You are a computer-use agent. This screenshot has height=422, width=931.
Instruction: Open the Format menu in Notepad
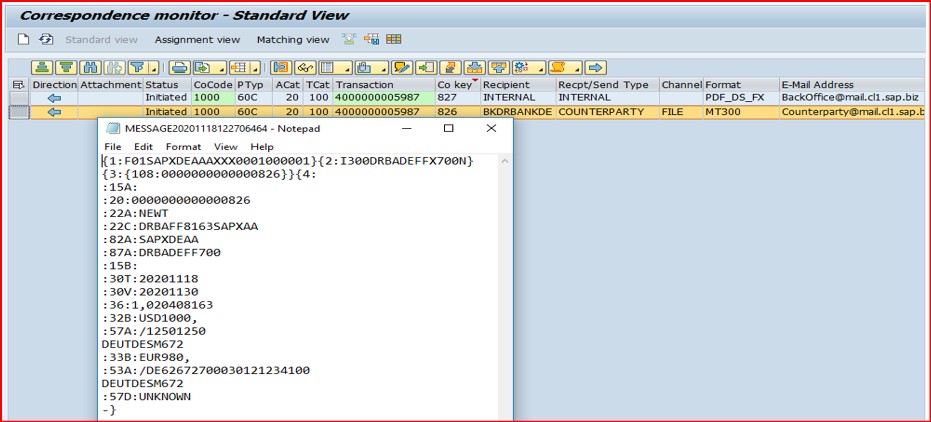(x=183, y=147)
